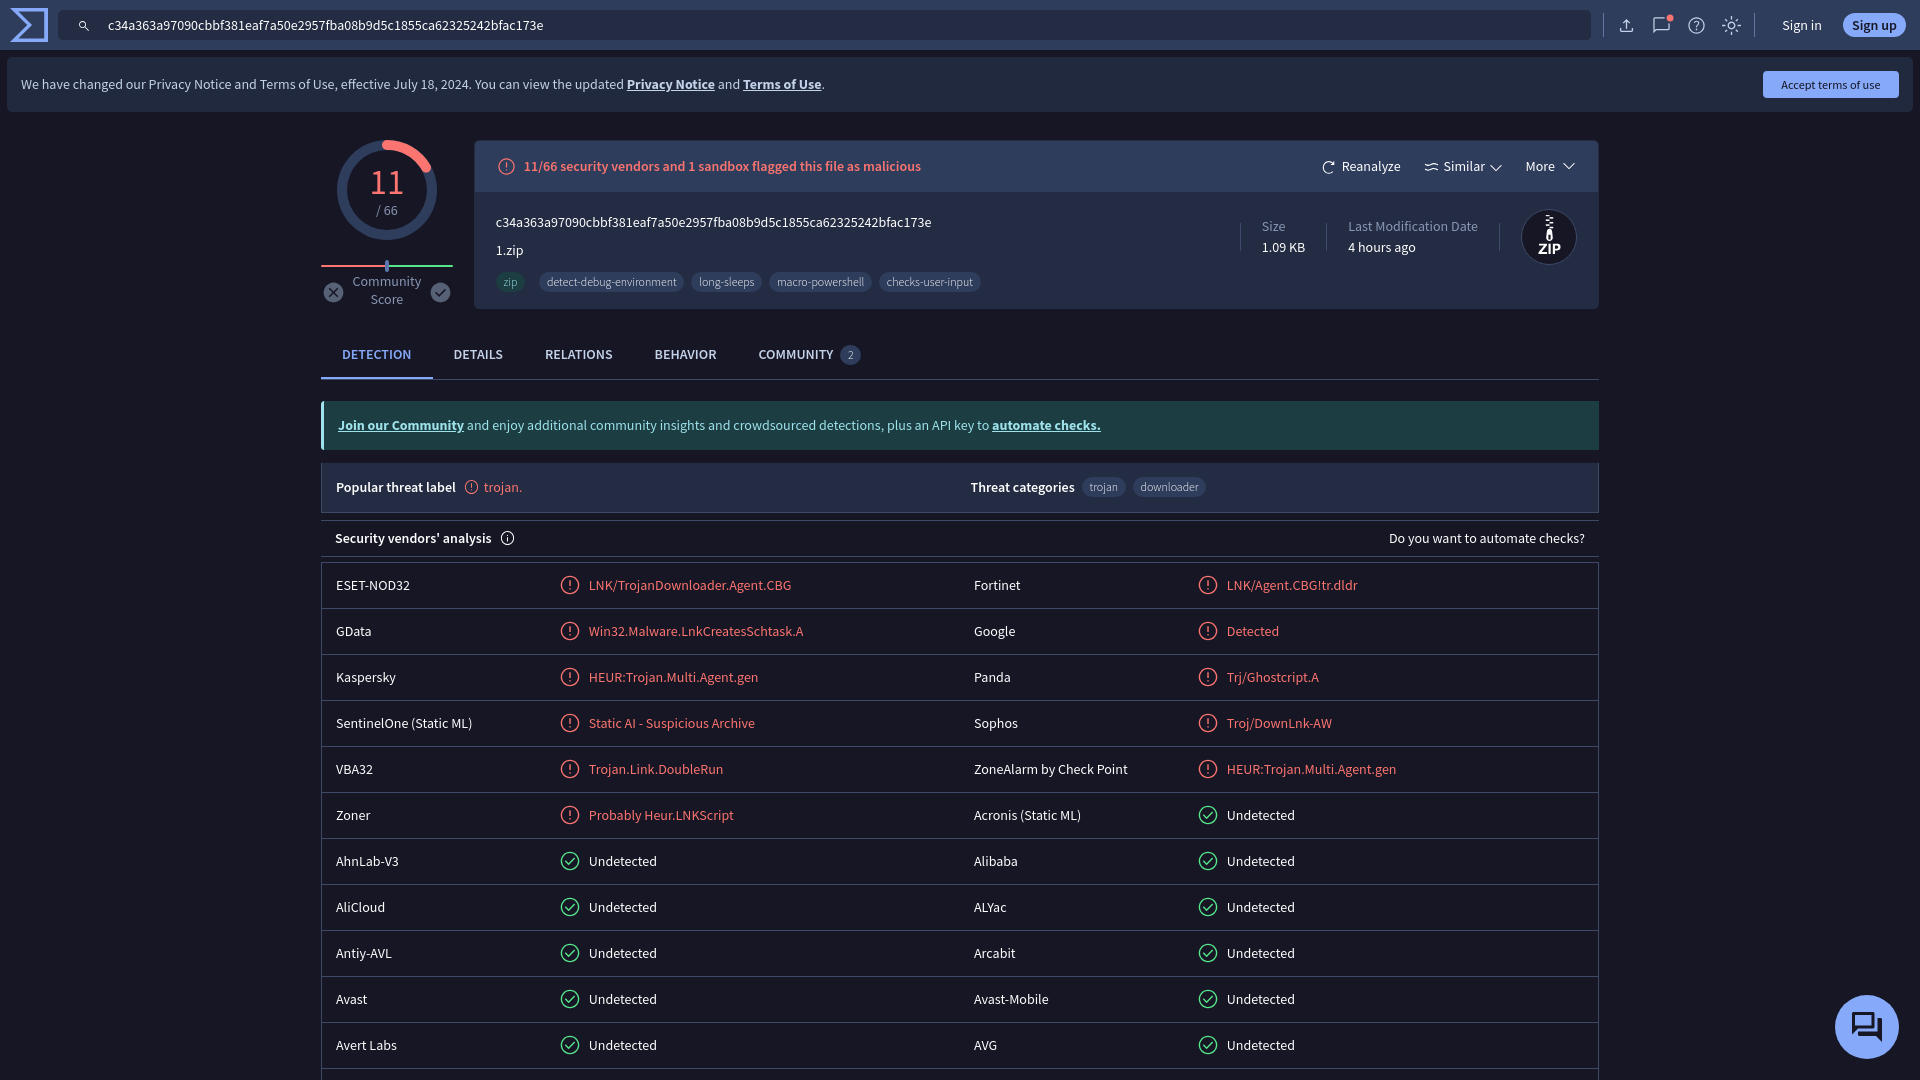Open the COMMUNITY tab
The image size is (1920, 1080).
point(809,355)
